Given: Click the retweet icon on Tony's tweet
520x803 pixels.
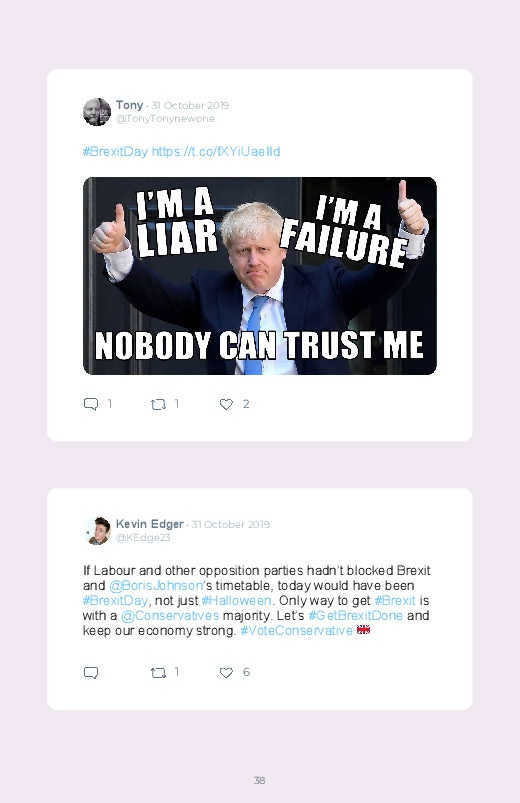Looking at the screenshot, I should click(158, 405).
